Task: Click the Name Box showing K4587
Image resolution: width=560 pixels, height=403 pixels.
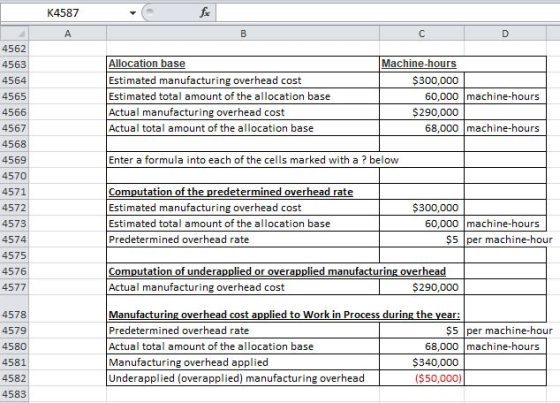Action: [64, 13]
